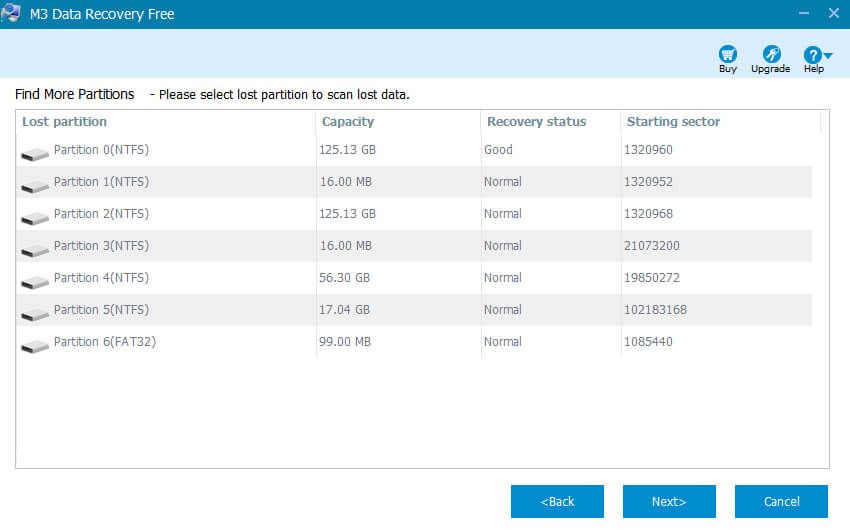Select the drive icon for Partition 3
850x532 pixels.
tap(35, 251)
